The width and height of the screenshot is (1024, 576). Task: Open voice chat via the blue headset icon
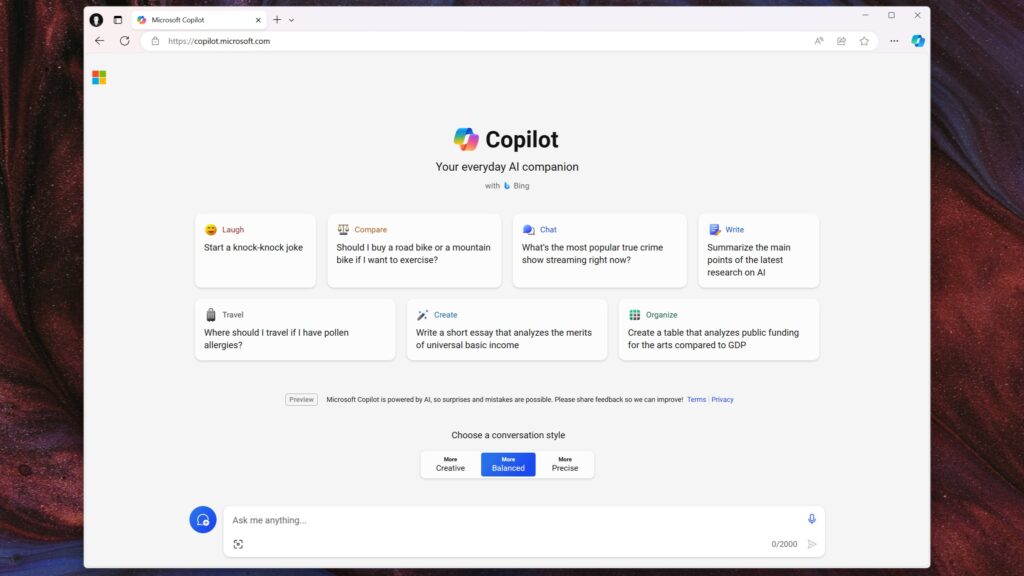[203, 520]
